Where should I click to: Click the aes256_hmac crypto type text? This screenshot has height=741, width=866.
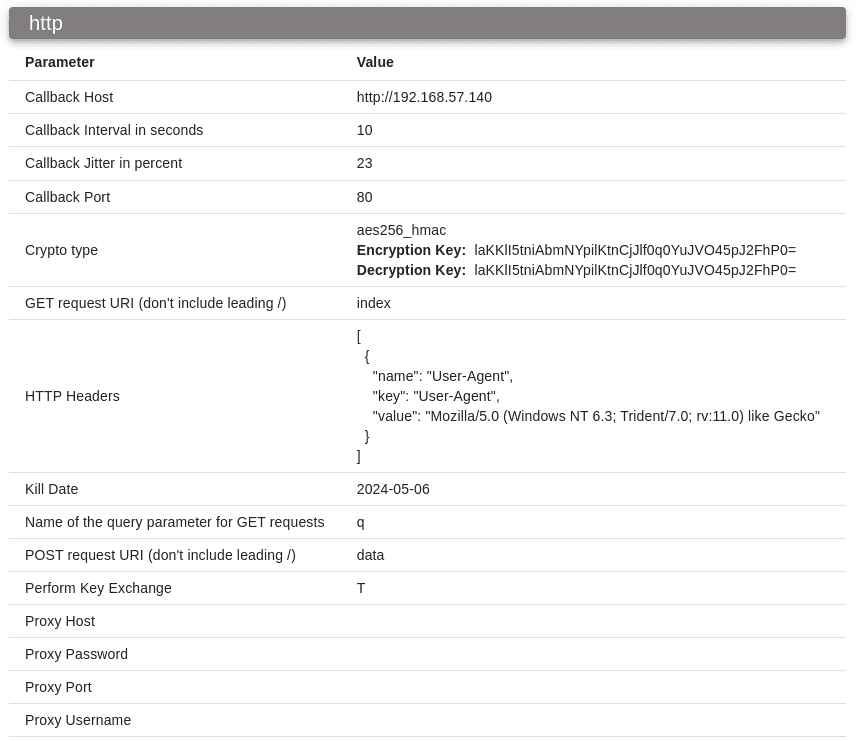click(401, 230)
